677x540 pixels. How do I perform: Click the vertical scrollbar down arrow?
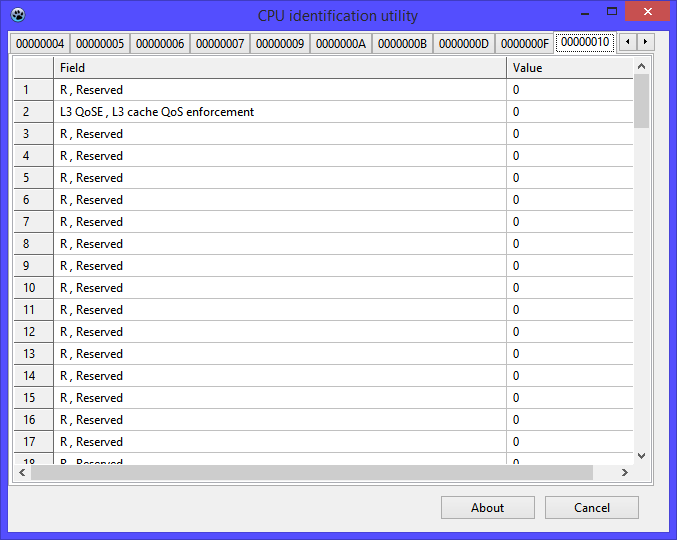coord(642,456)
